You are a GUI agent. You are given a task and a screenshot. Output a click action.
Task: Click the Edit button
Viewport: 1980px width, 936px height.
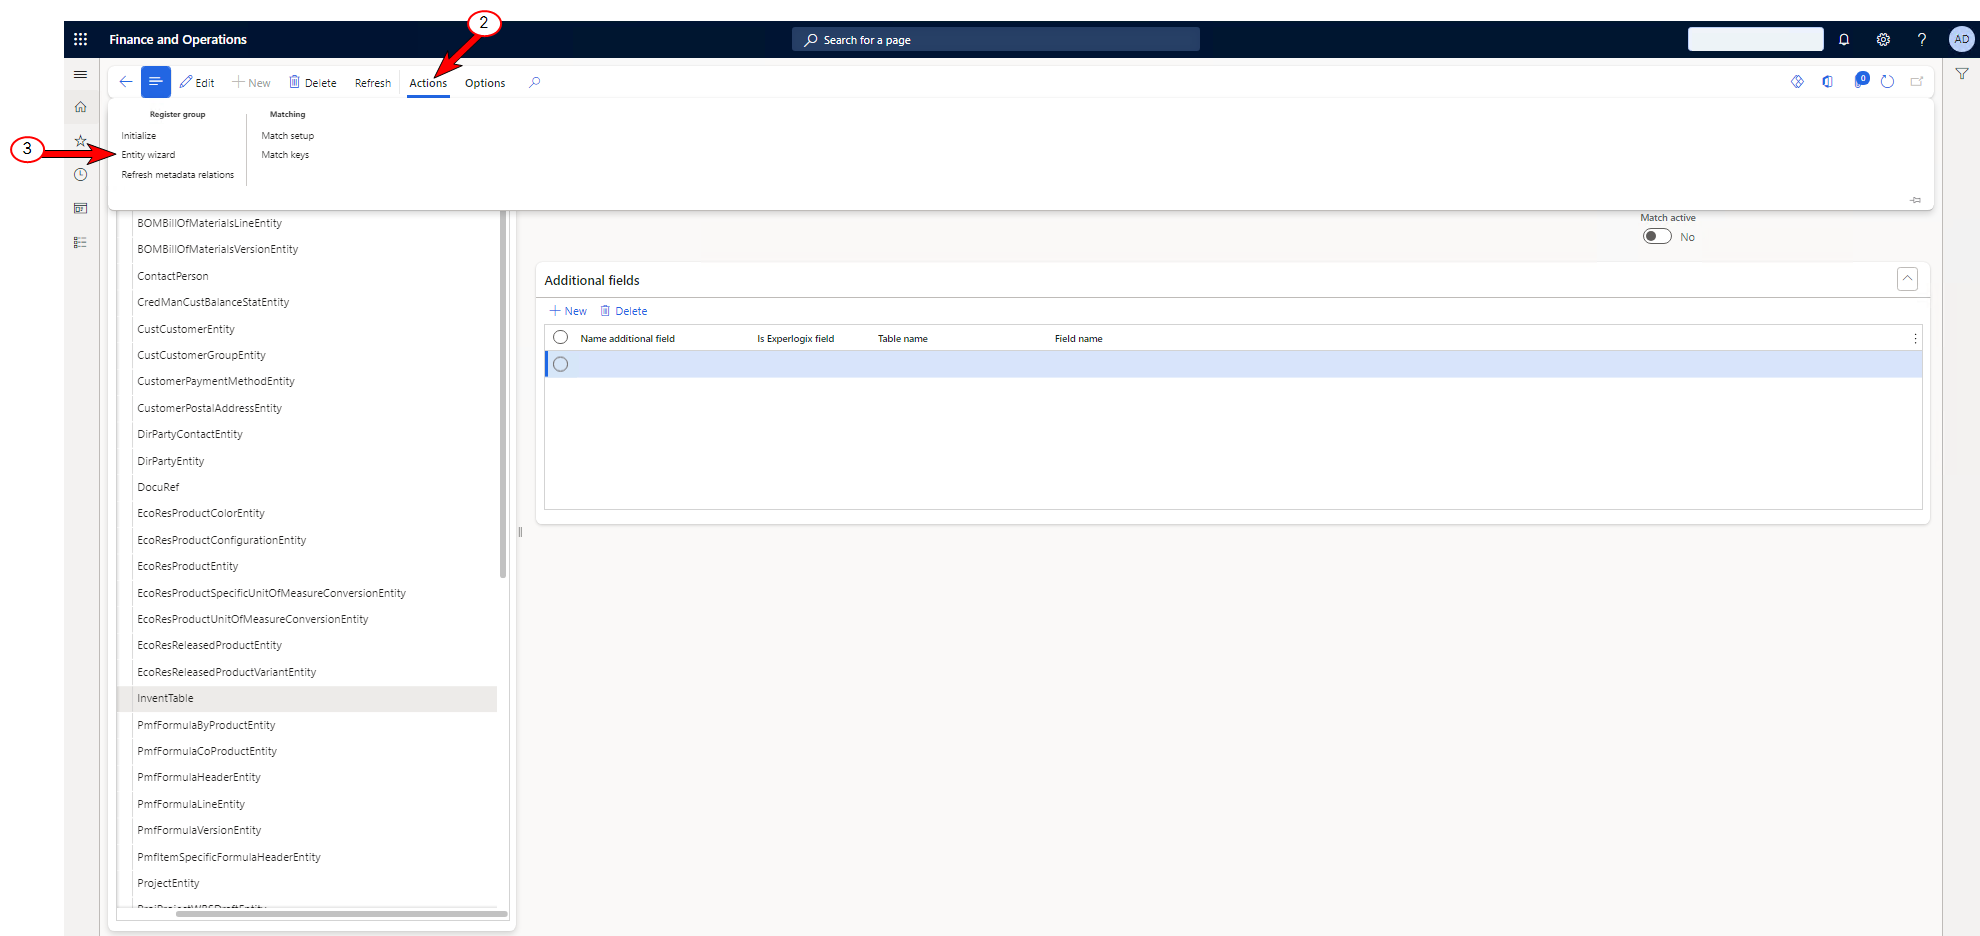pyautogui.click(x=197, y=83)
